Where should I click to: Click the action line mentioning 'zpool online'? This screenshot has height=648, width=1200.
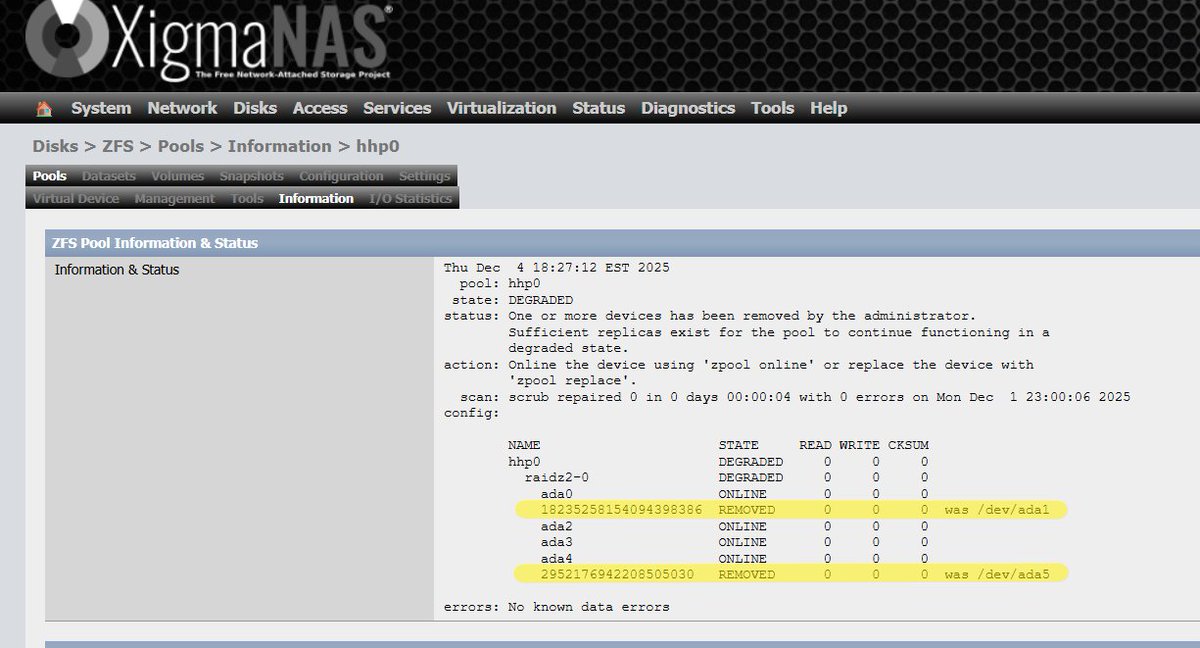coord(739,365)
